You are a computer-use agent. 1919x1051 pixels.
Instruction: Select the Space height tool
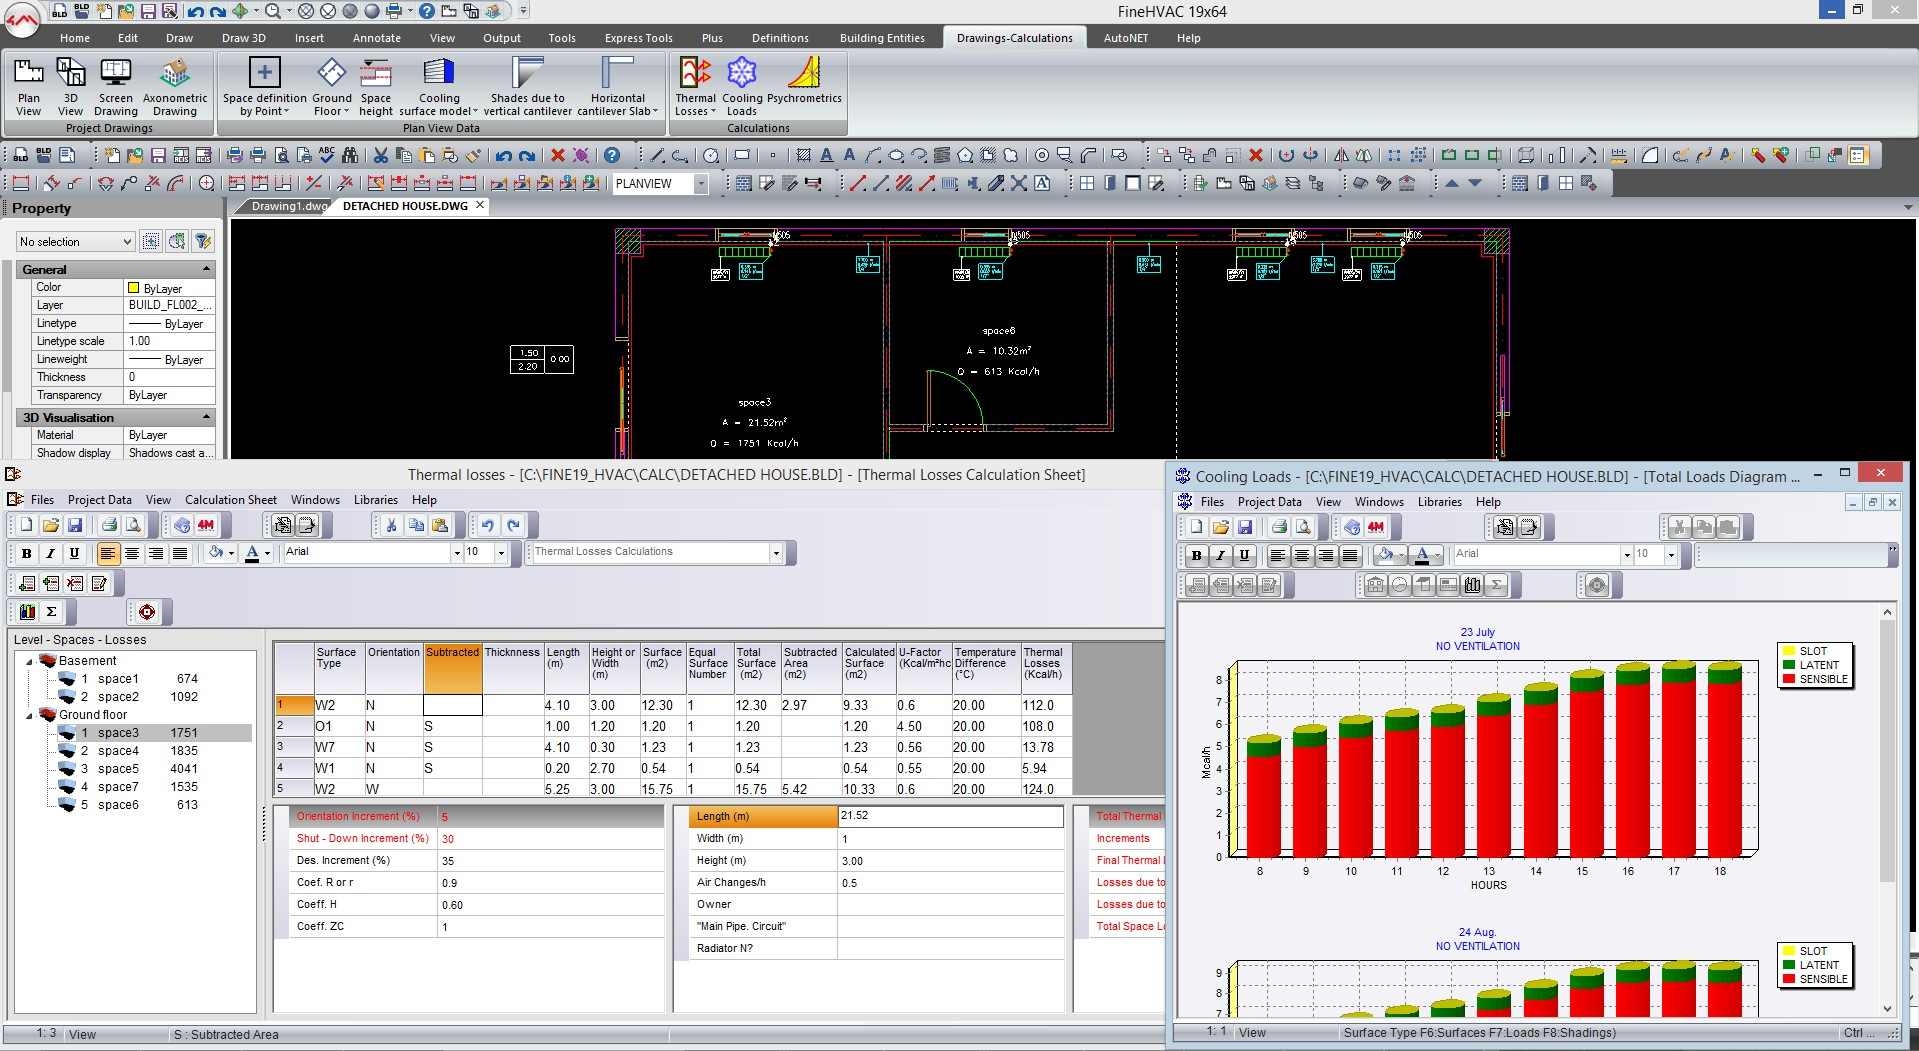coord(376,85)
